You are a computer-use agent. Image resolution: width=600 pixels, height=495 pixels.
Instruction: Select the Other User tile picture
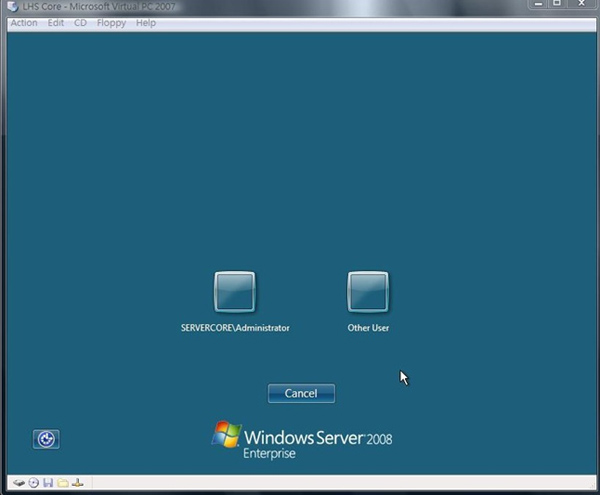pos(368,292)
